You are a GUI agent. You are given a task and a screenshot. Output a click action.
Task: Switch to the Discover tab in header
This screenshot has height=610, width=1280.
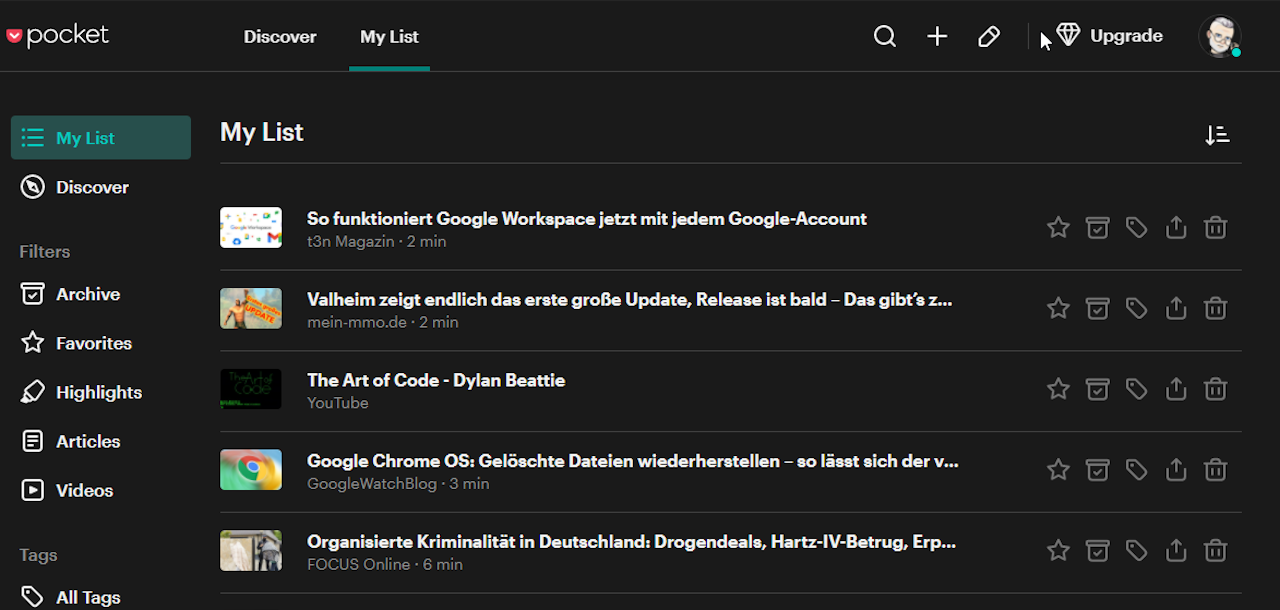[280, 37]
